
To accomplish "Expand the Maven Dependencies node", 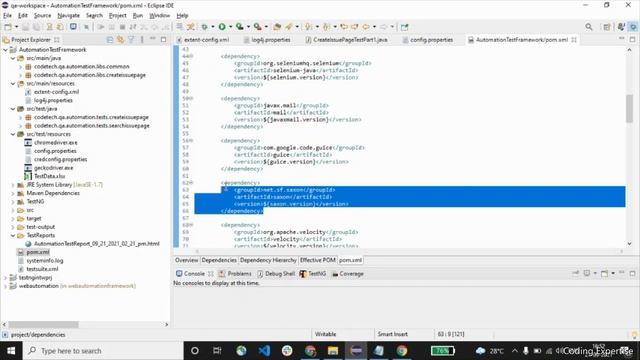I will 13,193.
